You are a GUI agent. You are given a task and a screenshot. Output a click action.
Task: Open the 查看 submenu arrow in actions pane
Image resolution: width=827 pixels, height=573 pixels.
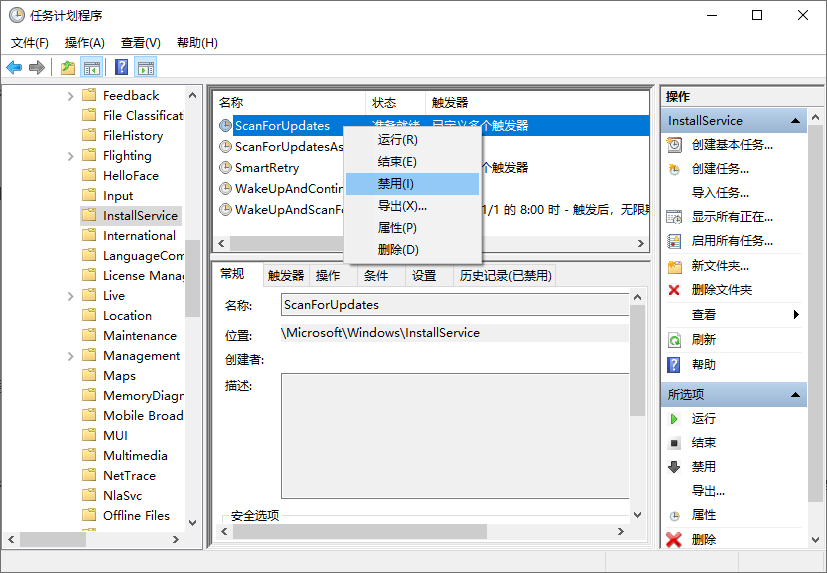click(x=796, y=314)
